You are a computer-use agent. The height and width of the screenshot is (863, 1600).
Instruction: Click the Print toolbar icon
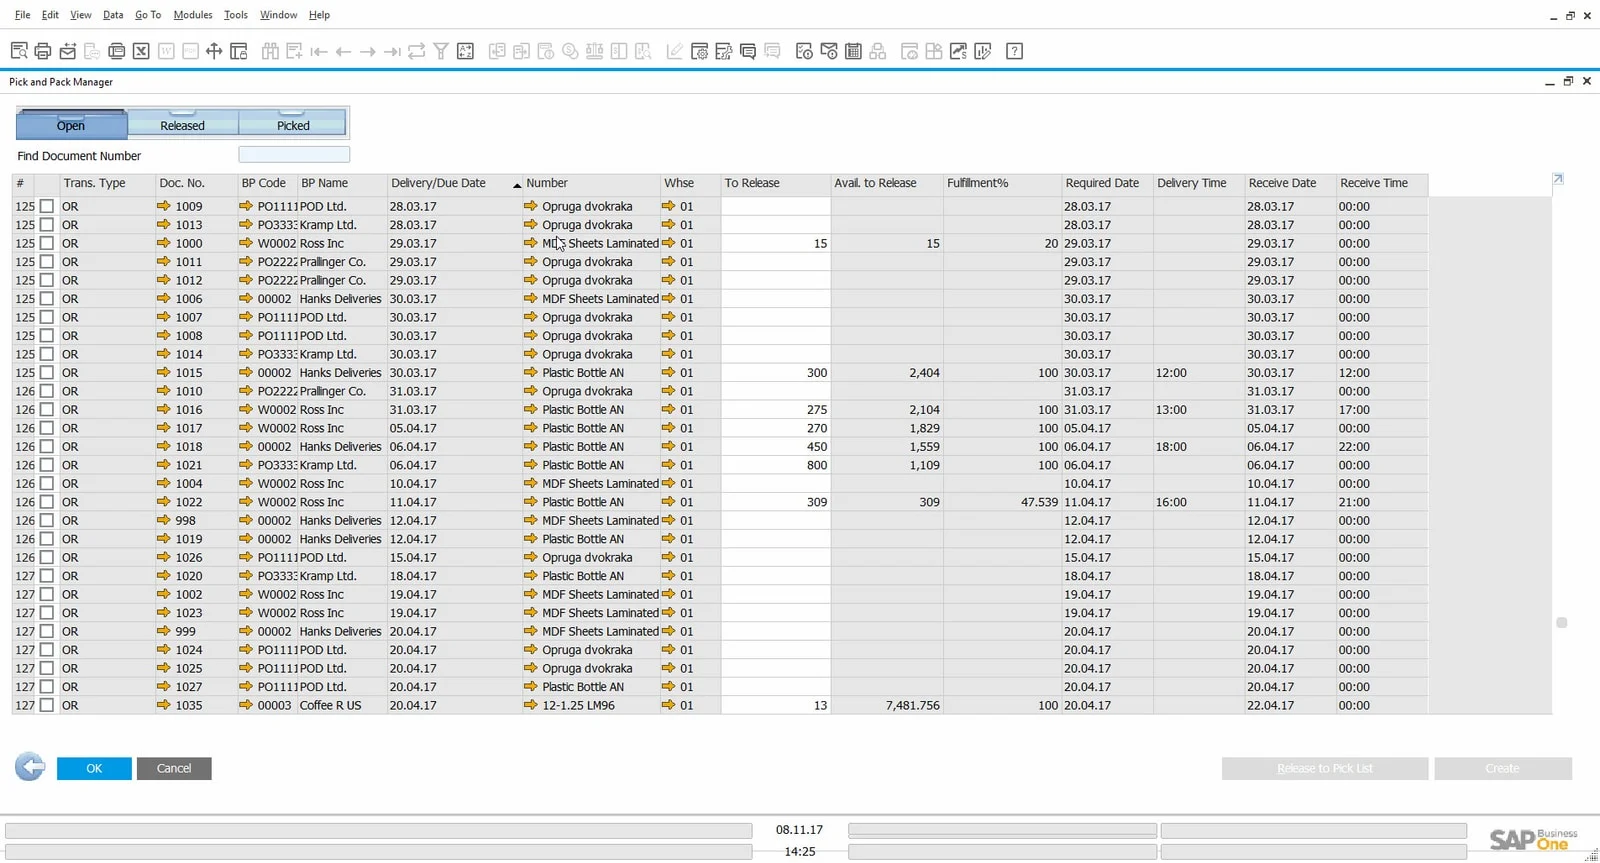(x=43, y=51)
